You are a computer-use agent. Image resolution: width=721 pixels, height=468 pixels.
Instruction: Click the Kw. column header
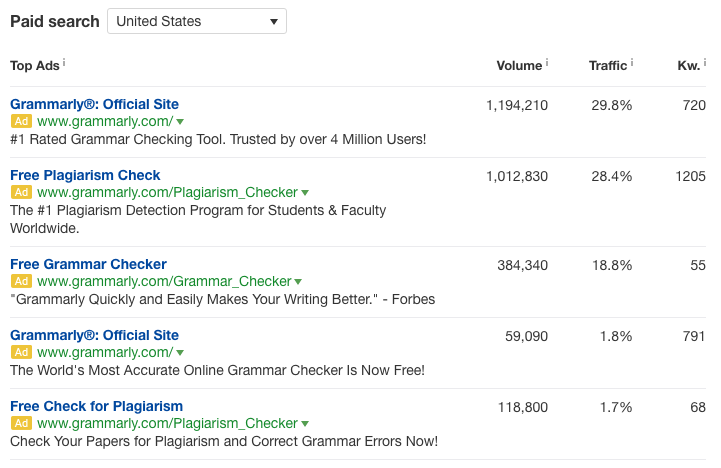click(x=689, y=66)
